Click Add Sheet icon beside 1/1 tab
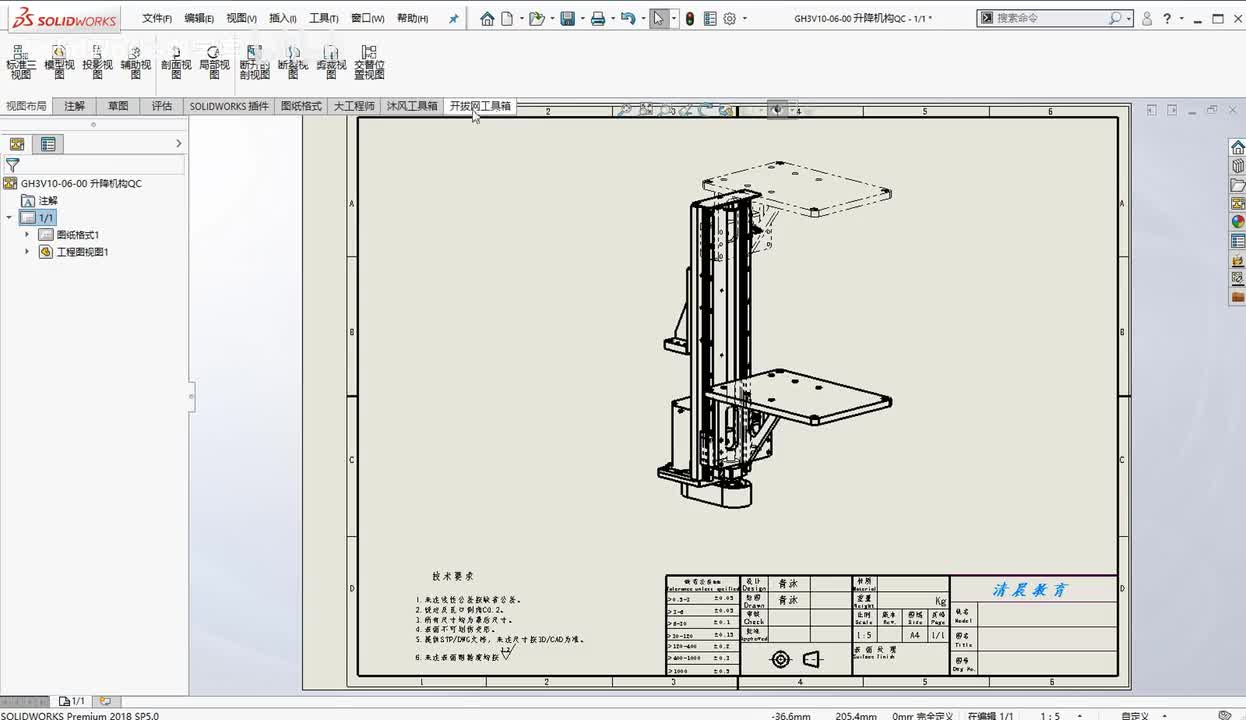This screenshot has height=720, width=1246. (x=105, y=702)
